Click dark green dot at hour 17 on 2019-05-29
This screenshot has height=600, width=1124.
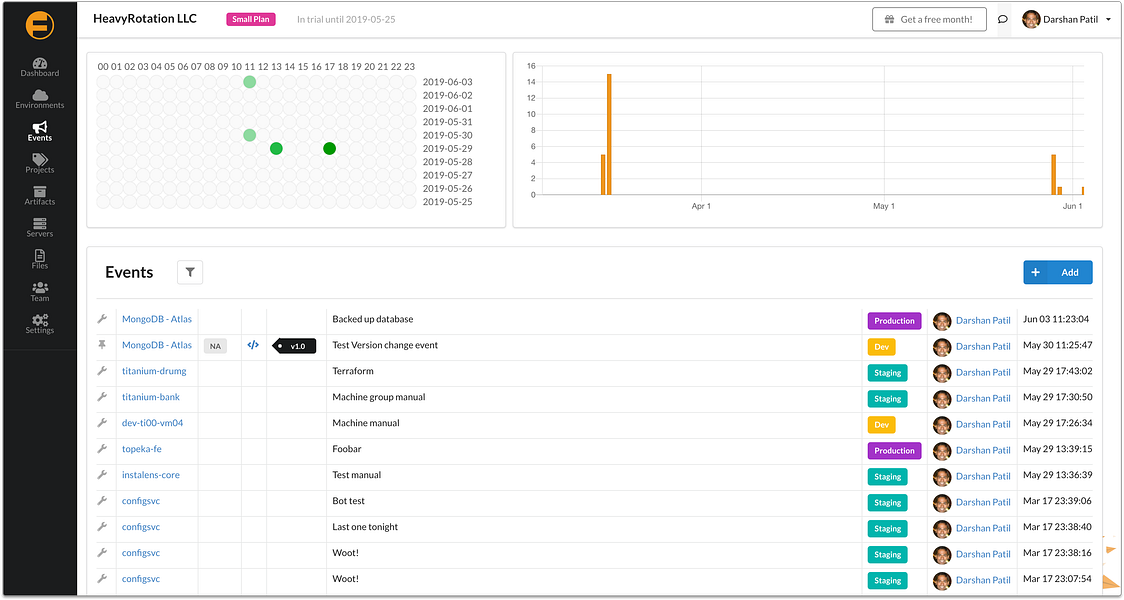pos(329,148)
